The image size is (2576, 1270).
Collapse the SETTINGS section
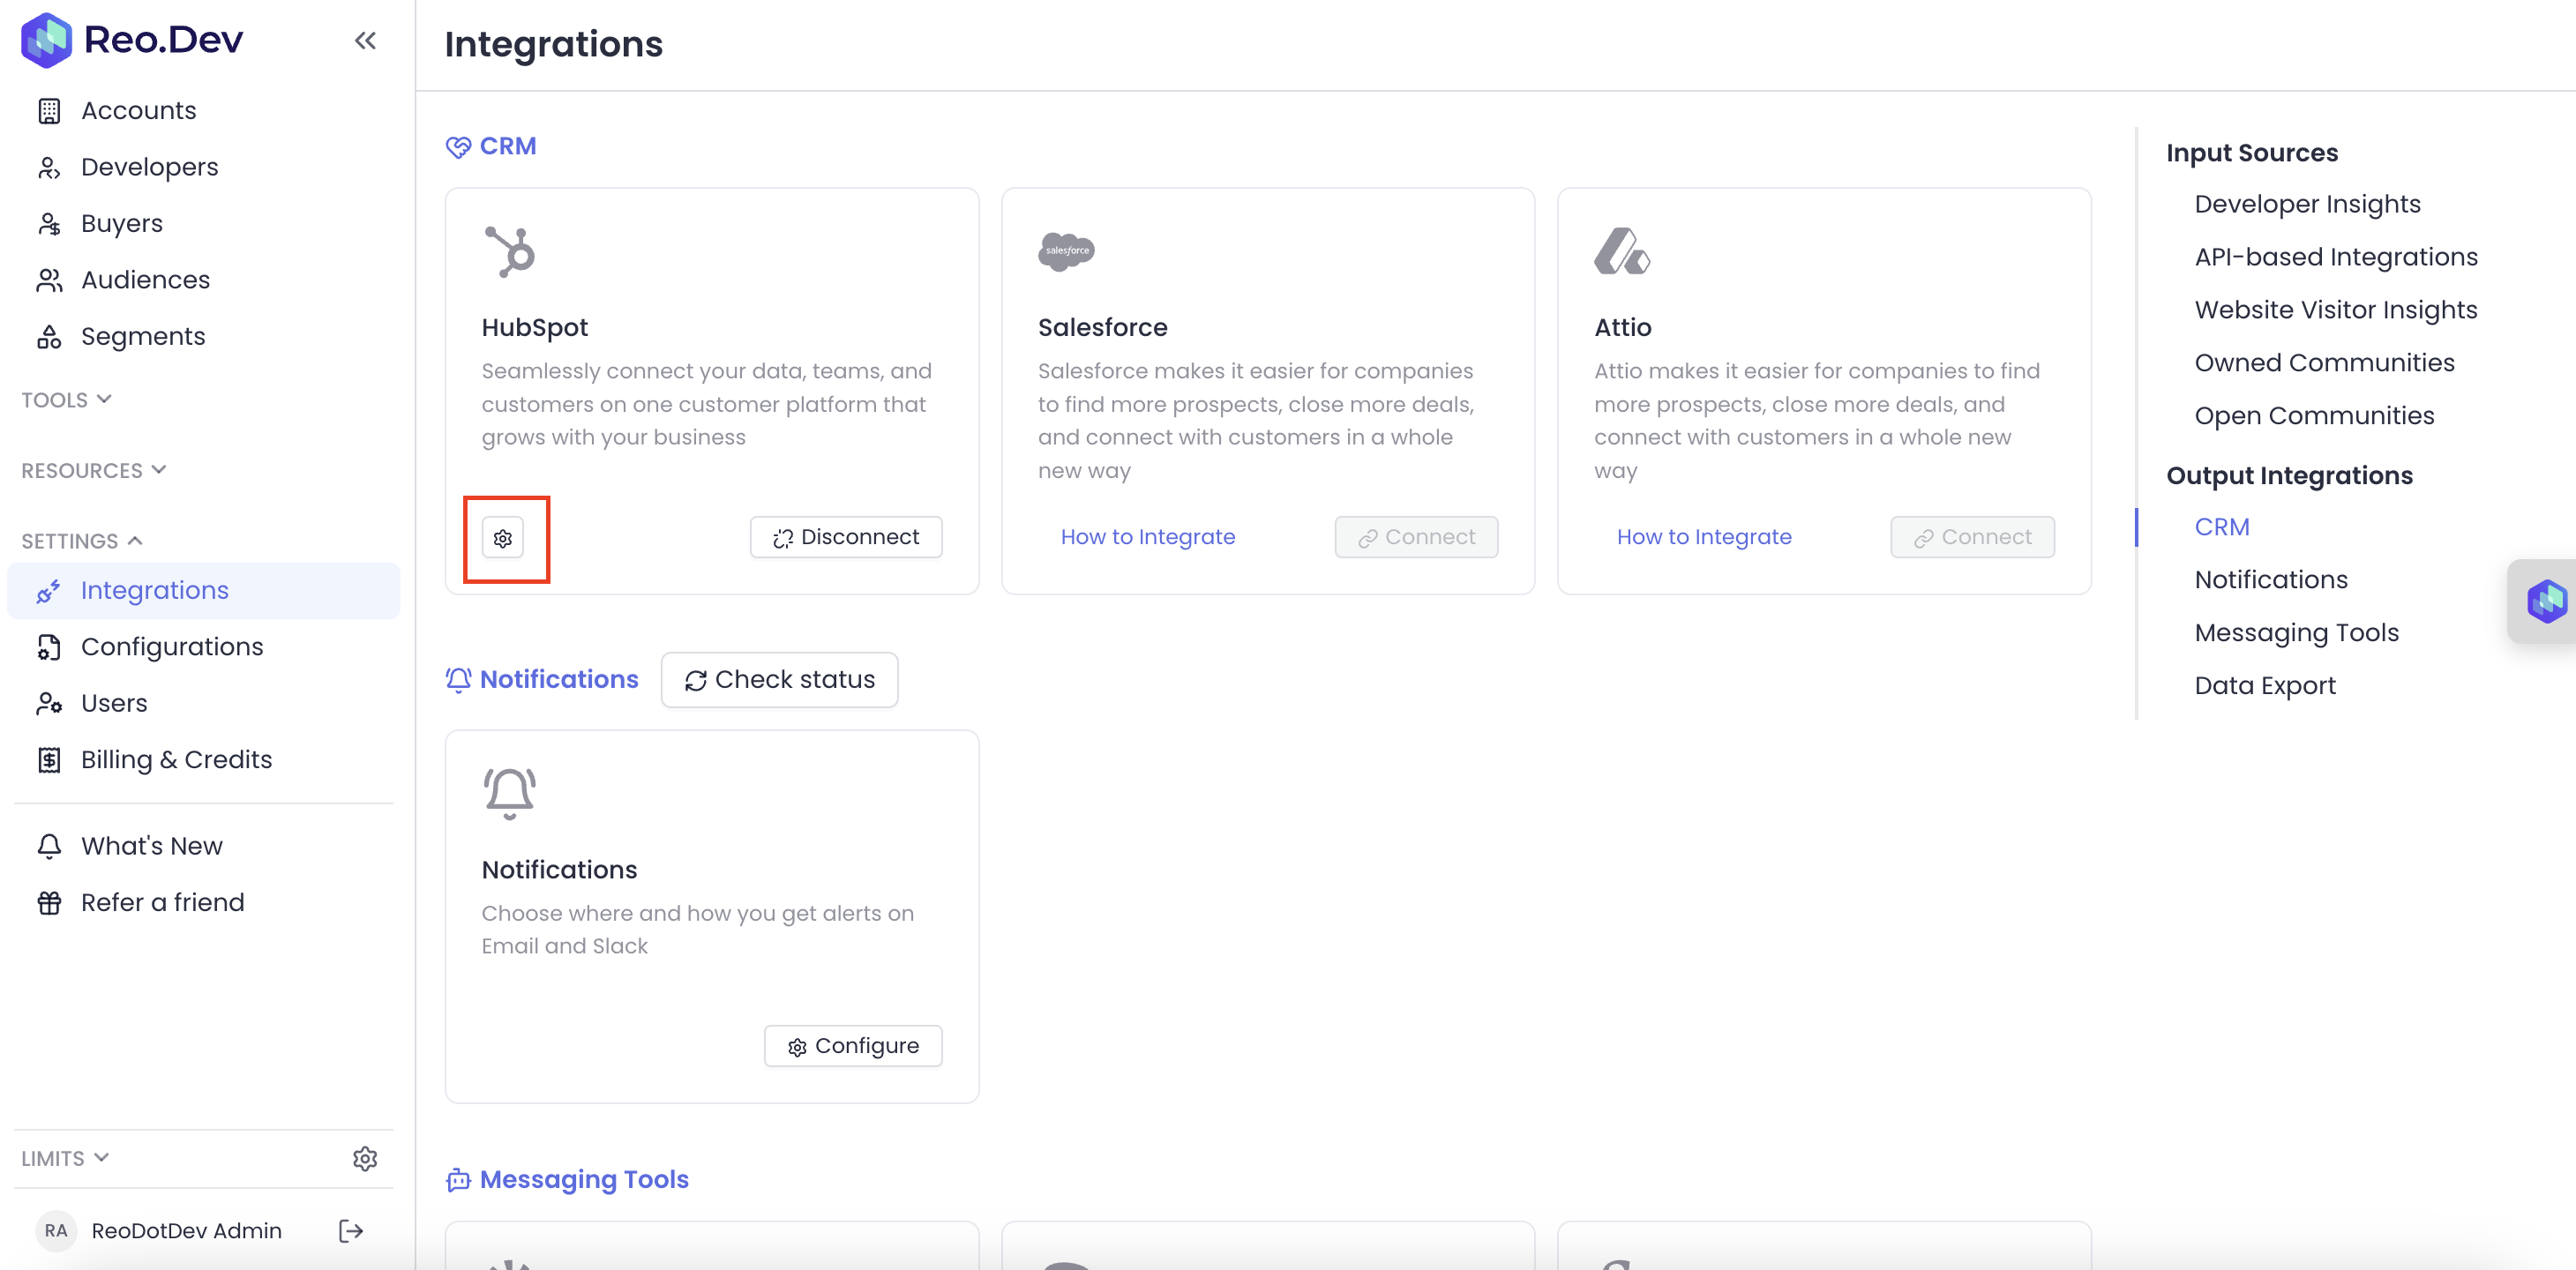click(82, 541)
